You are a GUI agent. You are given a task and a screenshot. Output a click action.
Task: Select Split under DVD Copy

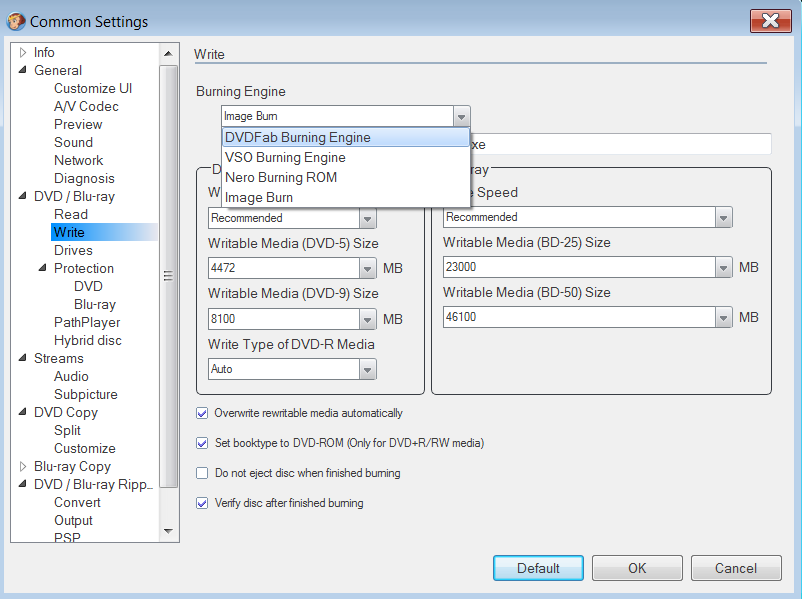coord(68,430)
